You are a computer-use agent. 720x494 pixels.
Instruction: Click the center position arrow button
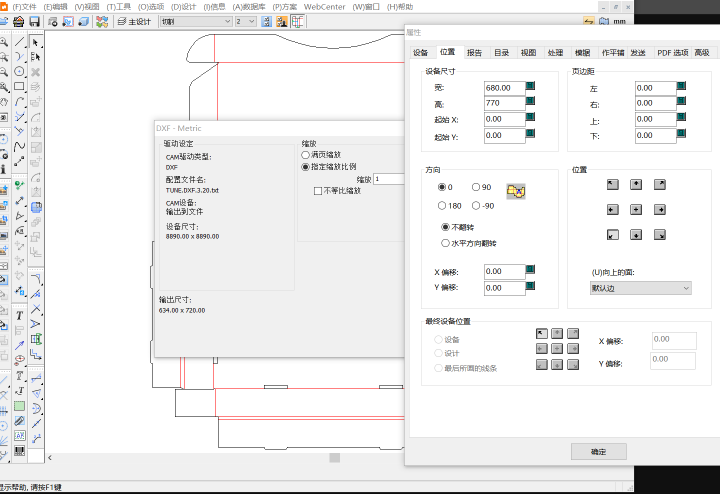point(635,209)
